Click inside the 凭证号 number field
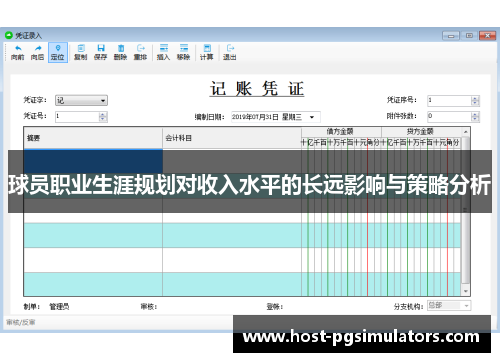The image size is (500, 362). [x=77, y=116]
